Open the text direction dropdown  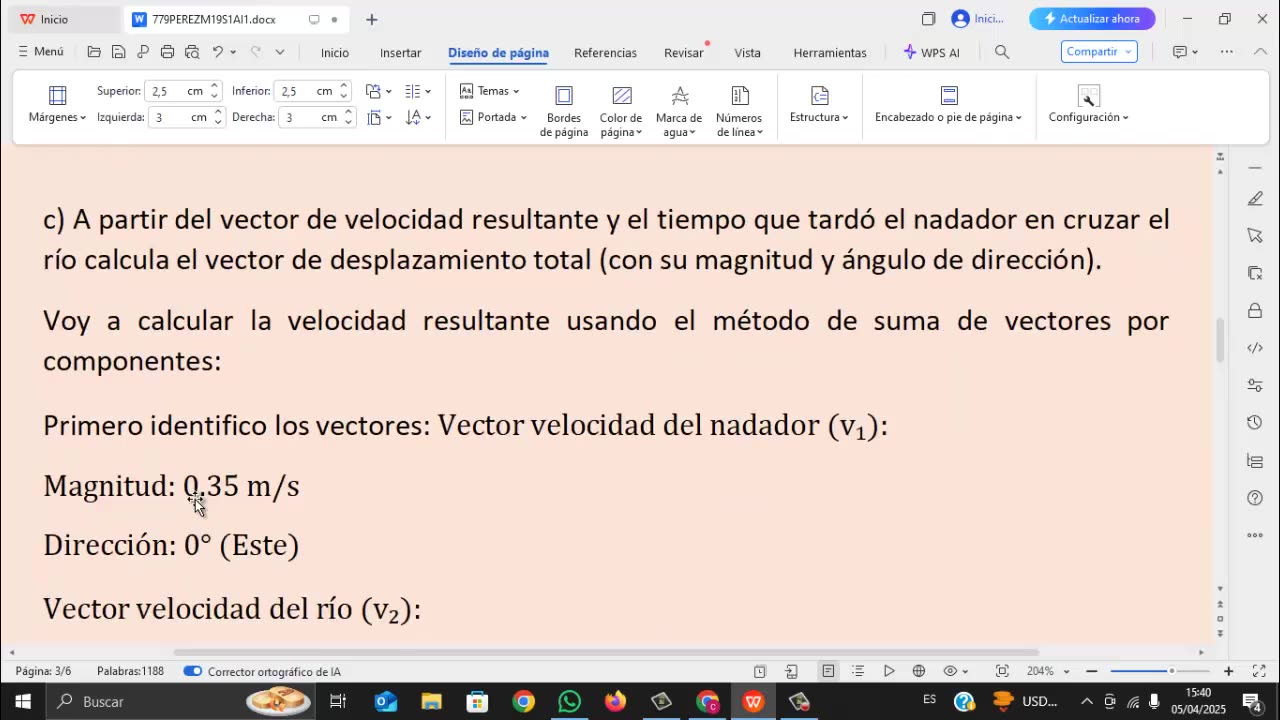point(418,117)
